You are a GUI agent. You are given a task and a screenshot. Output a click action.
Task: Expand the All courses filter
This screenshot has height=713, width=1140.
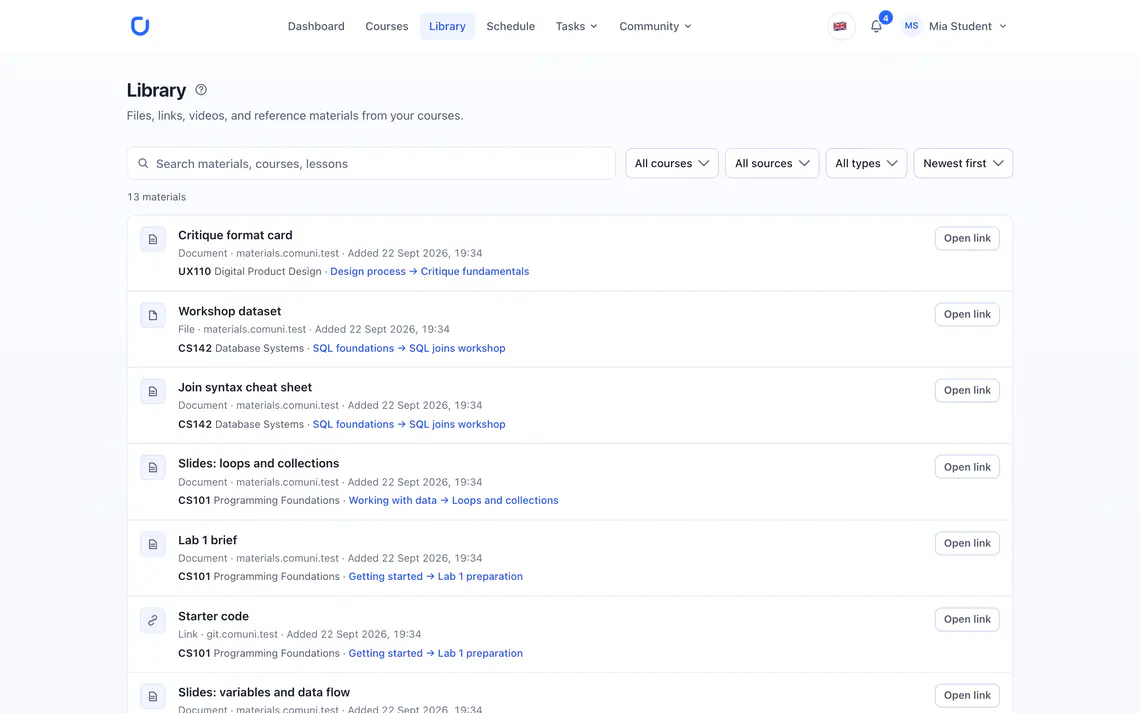pyautogui.click(x=672, y=164)
